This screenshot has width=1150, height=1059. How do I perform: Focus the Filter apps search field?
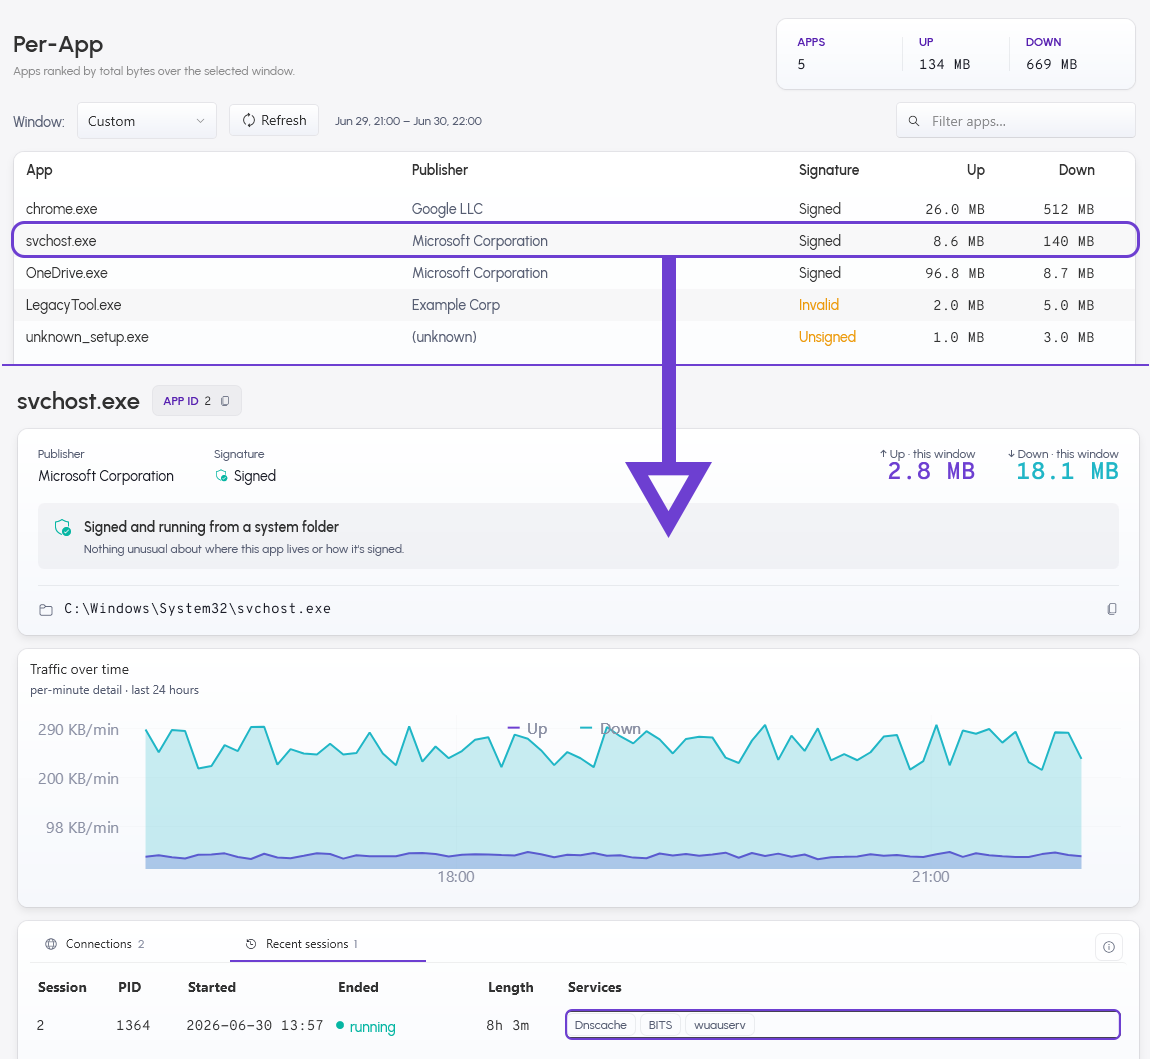[1016, 121]
